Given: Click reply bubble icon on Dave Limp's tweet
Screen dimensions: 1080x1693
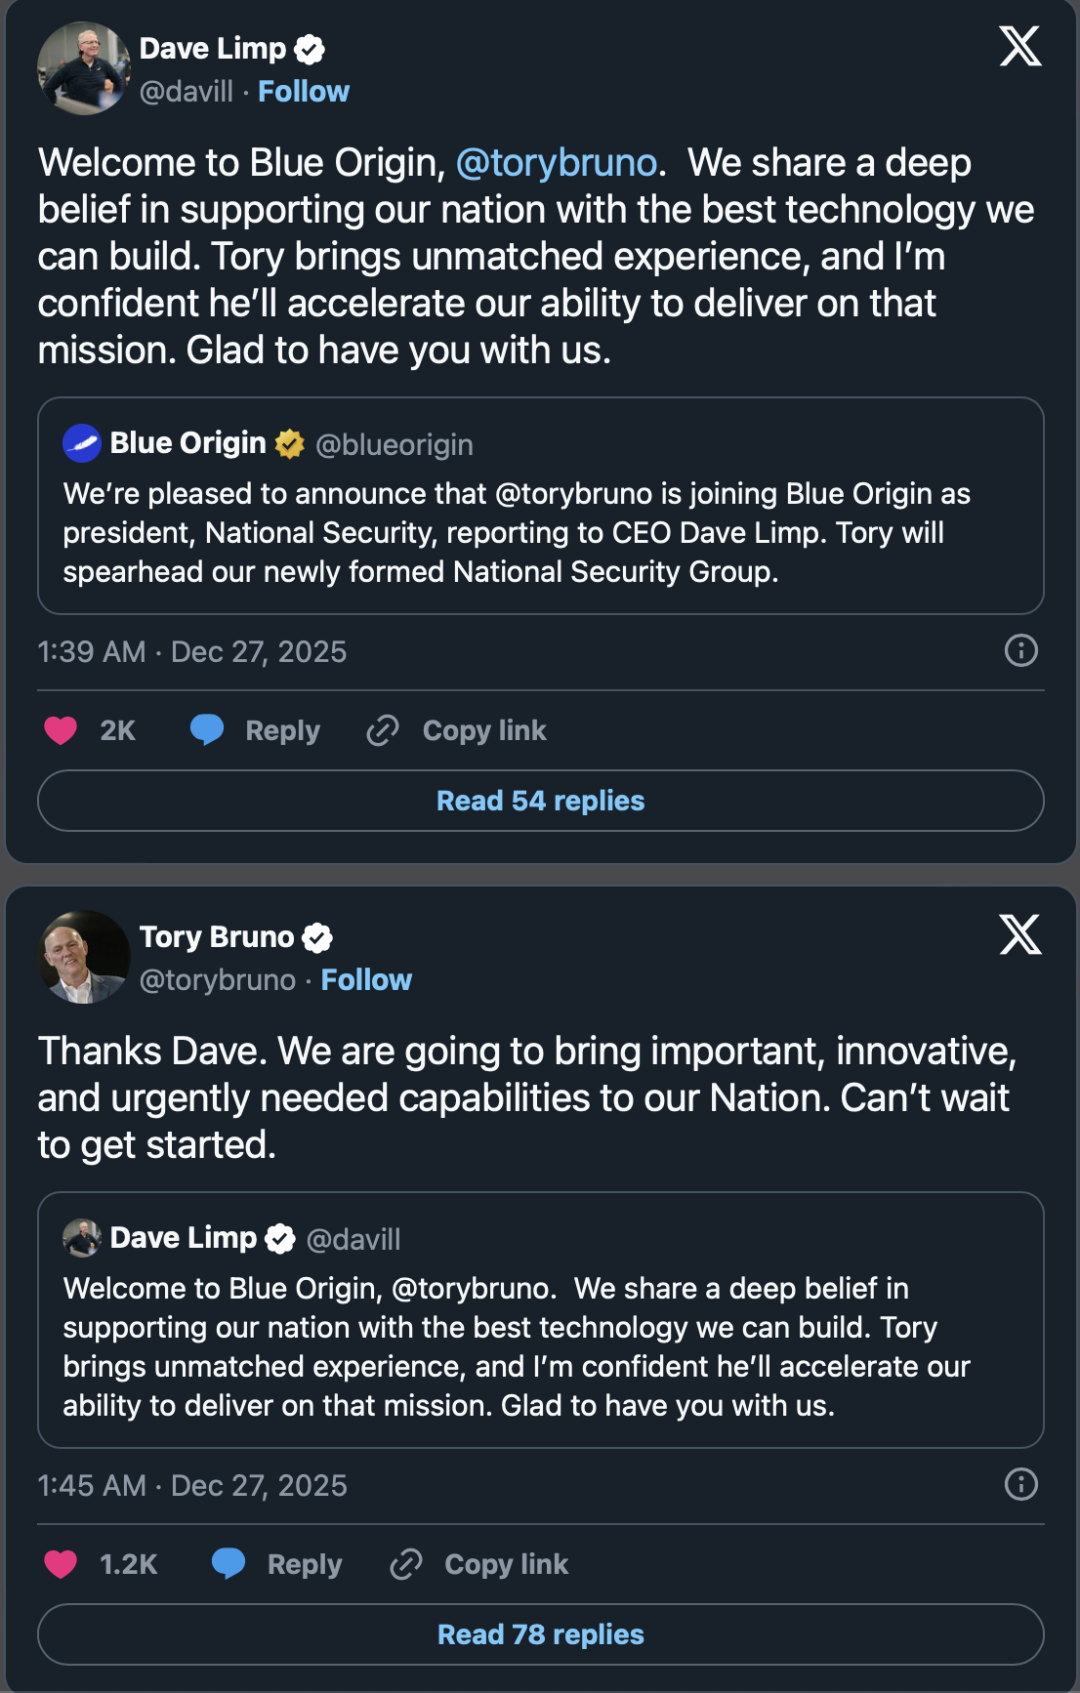Looking at the screenshot, I should click(207, 730).
